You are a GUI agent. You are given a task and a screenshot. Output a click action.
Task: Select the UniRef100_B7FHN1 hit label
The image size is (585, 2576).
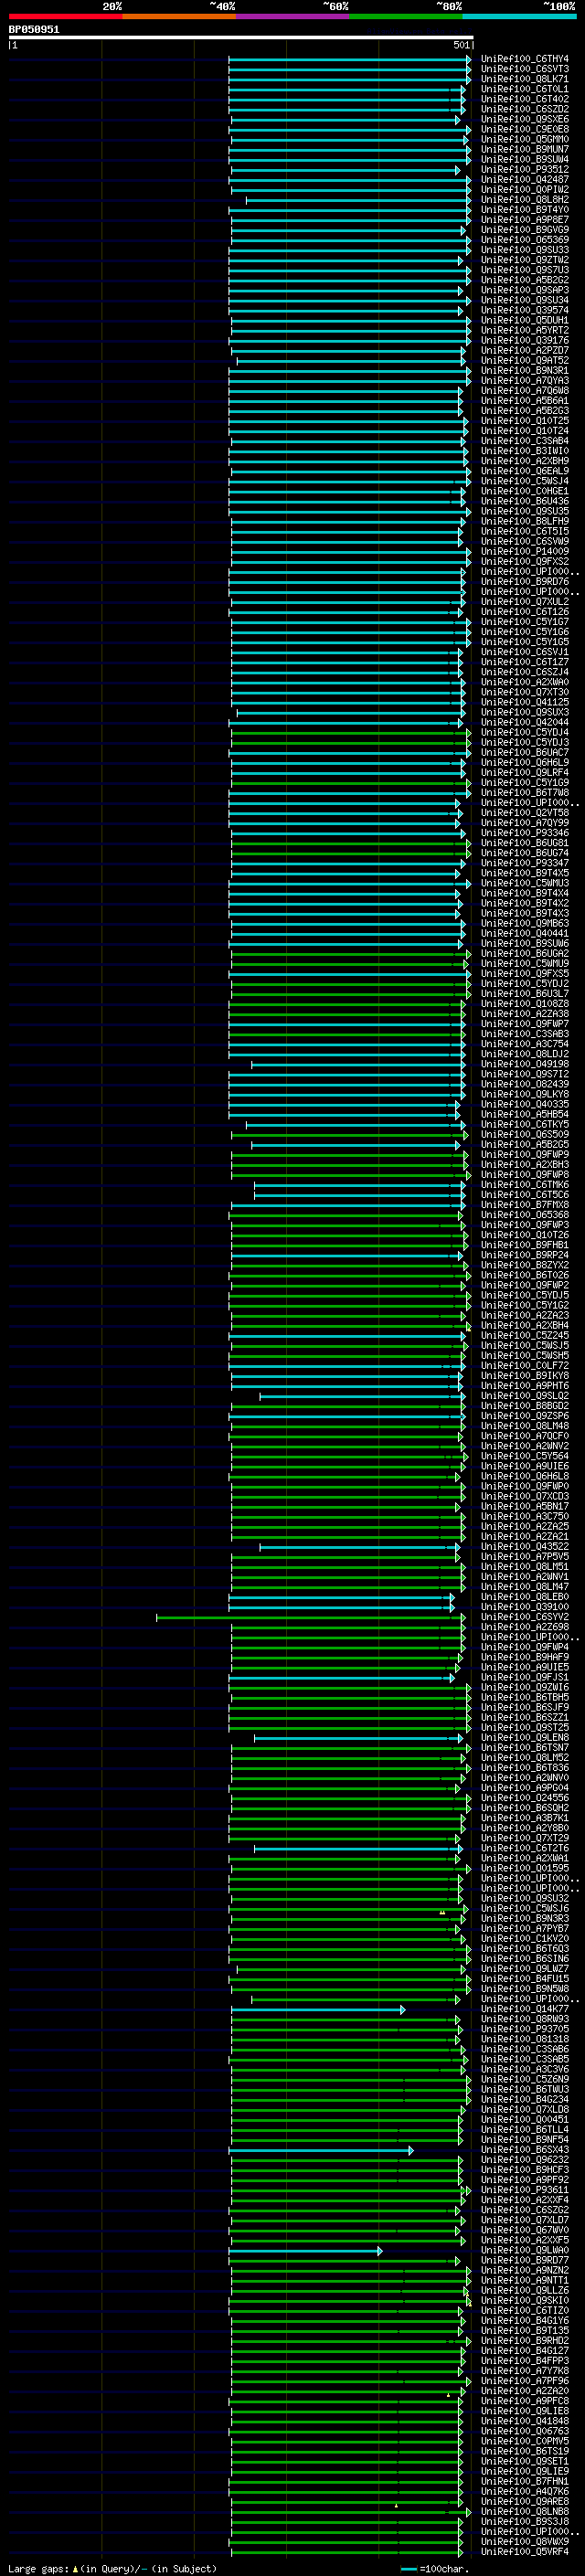(524, 2482)
